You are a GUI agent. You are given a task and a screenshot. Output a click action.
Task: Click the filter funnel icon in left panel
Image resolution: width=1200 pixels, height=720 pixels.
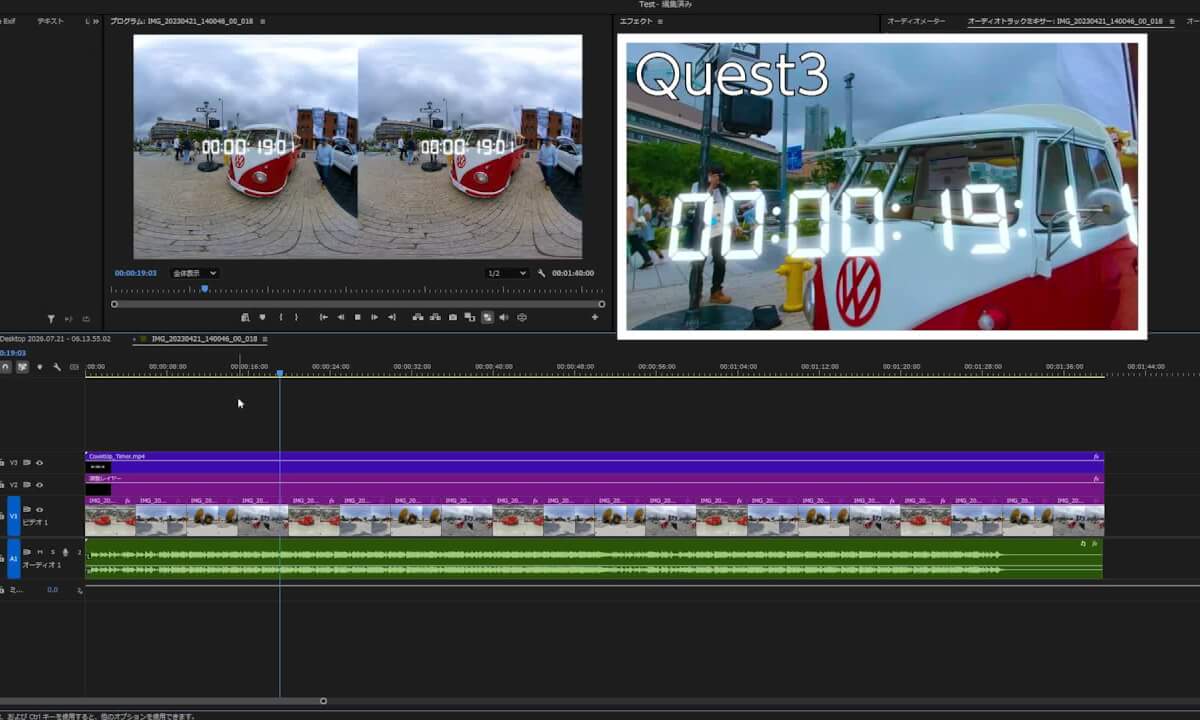pos(51,319)
